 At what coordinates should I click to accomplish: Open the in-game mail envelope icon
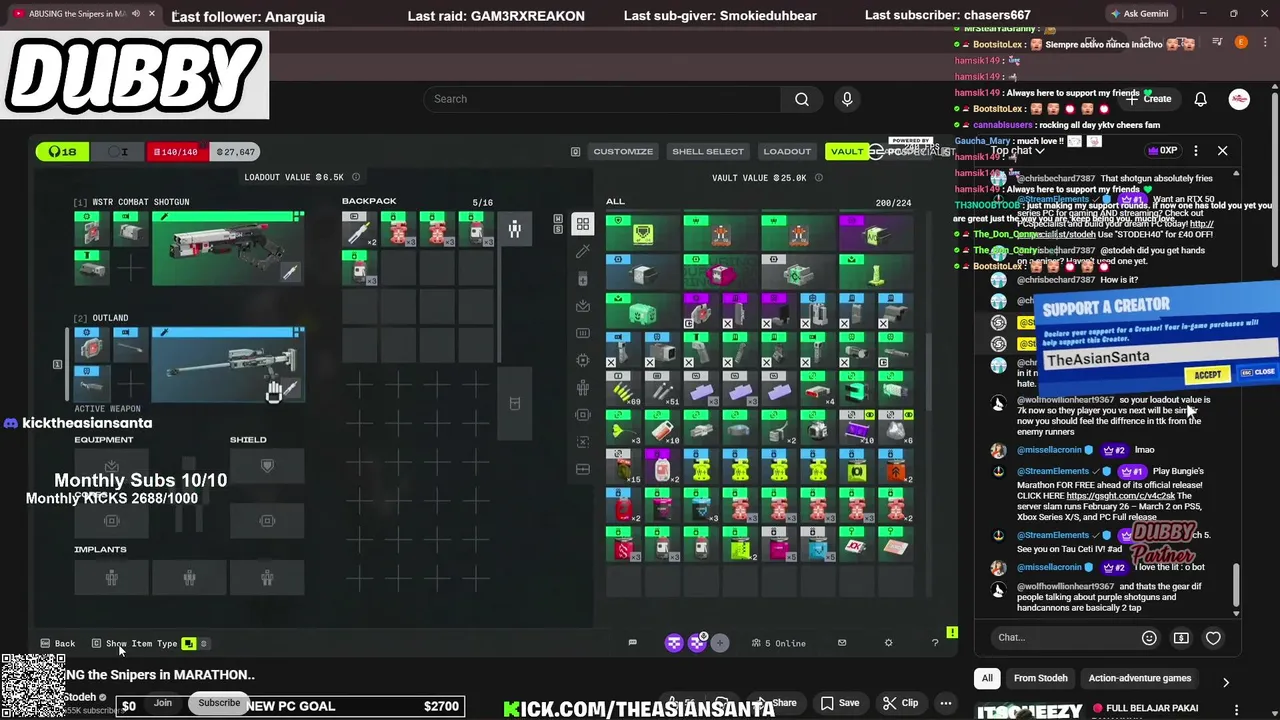click(842, 643)
